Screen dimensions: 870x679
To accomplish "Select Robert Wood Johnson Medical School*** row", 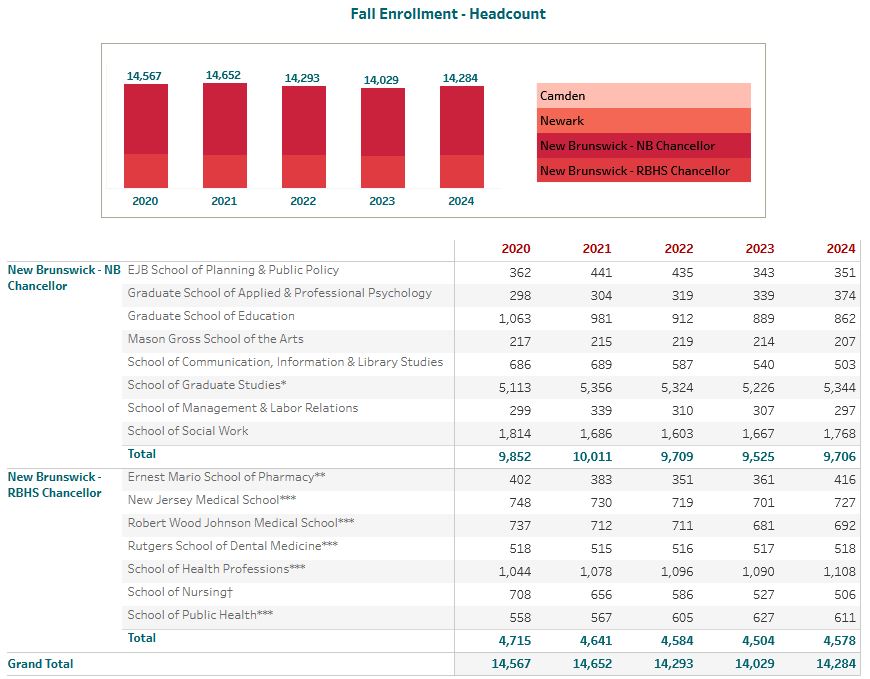I will point(491,525).
